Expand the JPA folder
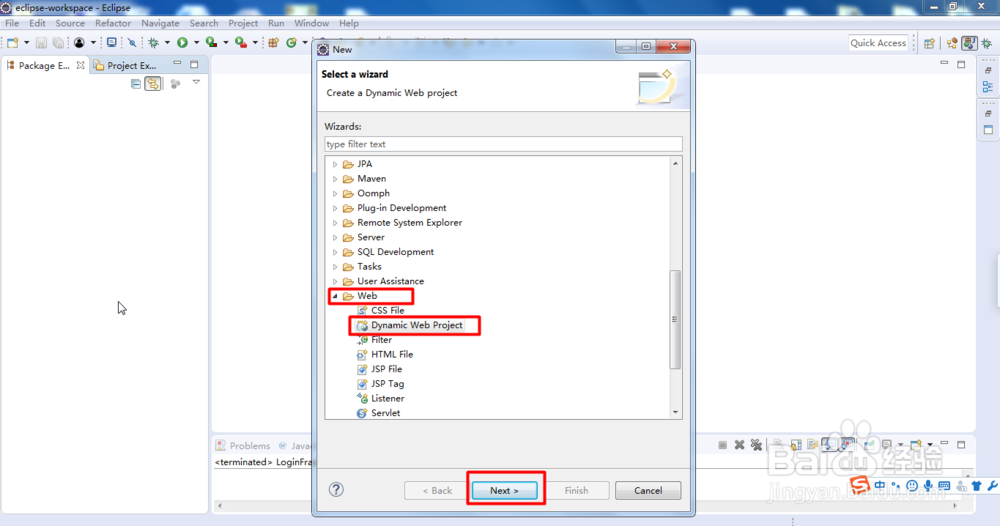 pyautogui.click(x=335, y=164)
